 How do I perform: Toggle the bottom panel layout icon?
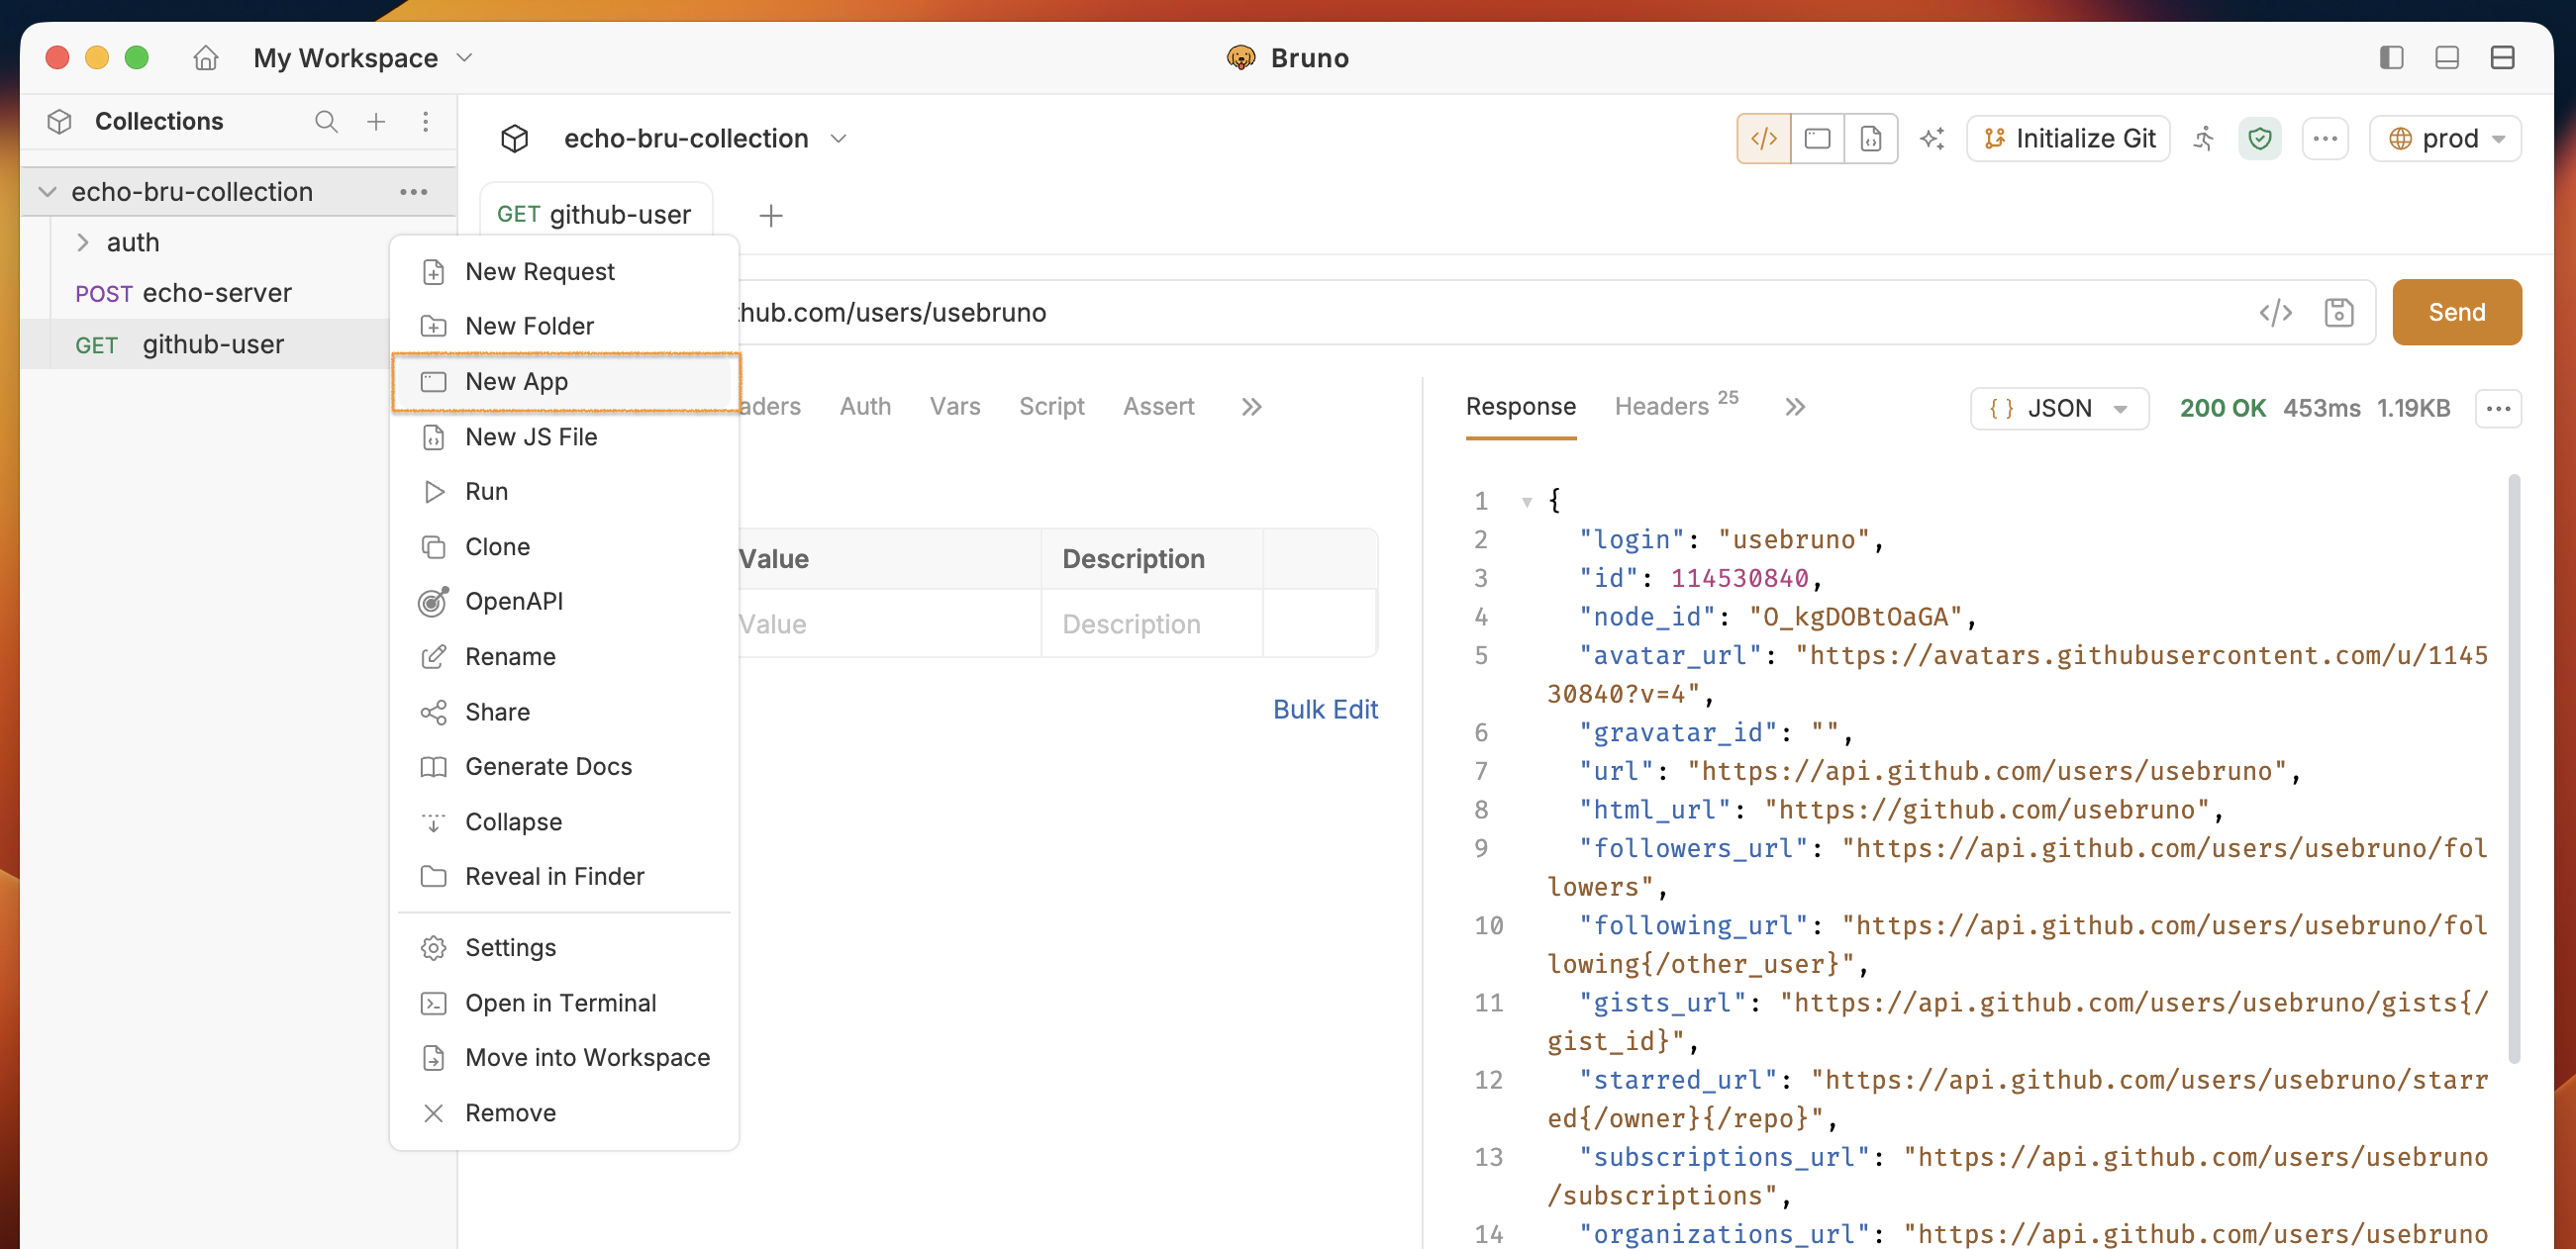tap(2447, 58)
